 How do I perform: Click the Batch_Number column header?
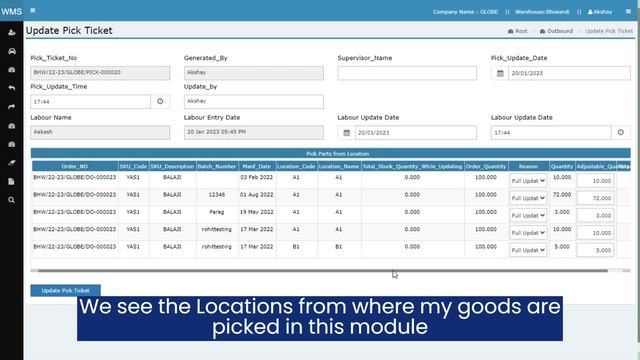click(x=217, y=167)
